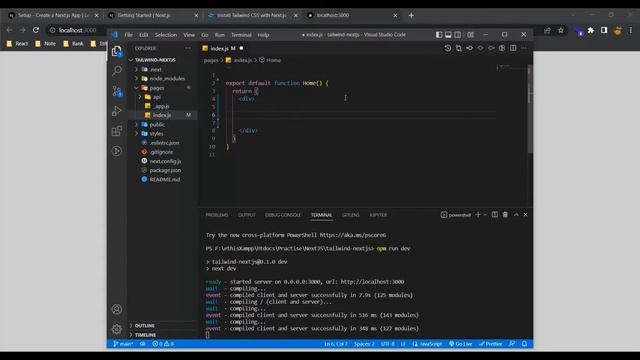Open the Help menu
This screenshot has width=640, height=360.
pos(263,35)
